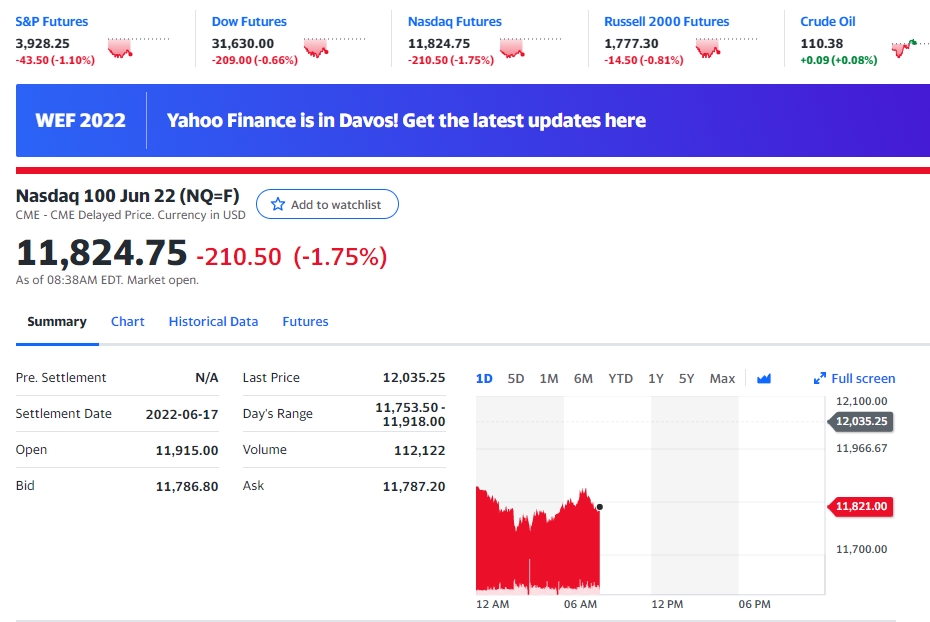This screenshot has height=622, width=930.
Task: Click the Dow Futures price 31,630.00
Action: tap(243, 43)
